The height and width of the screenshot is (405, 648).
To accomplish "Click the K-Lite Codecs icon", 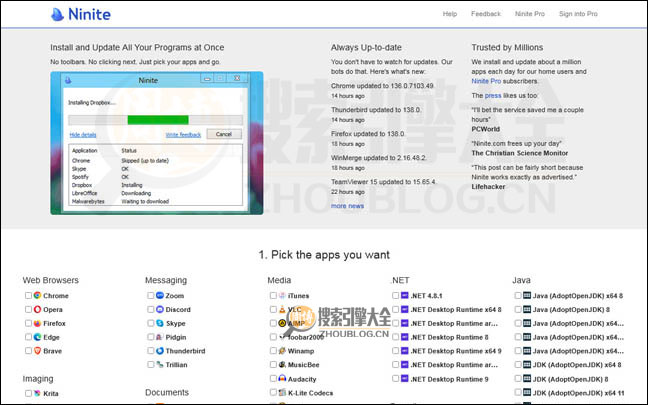I will (x=282, y=393).
